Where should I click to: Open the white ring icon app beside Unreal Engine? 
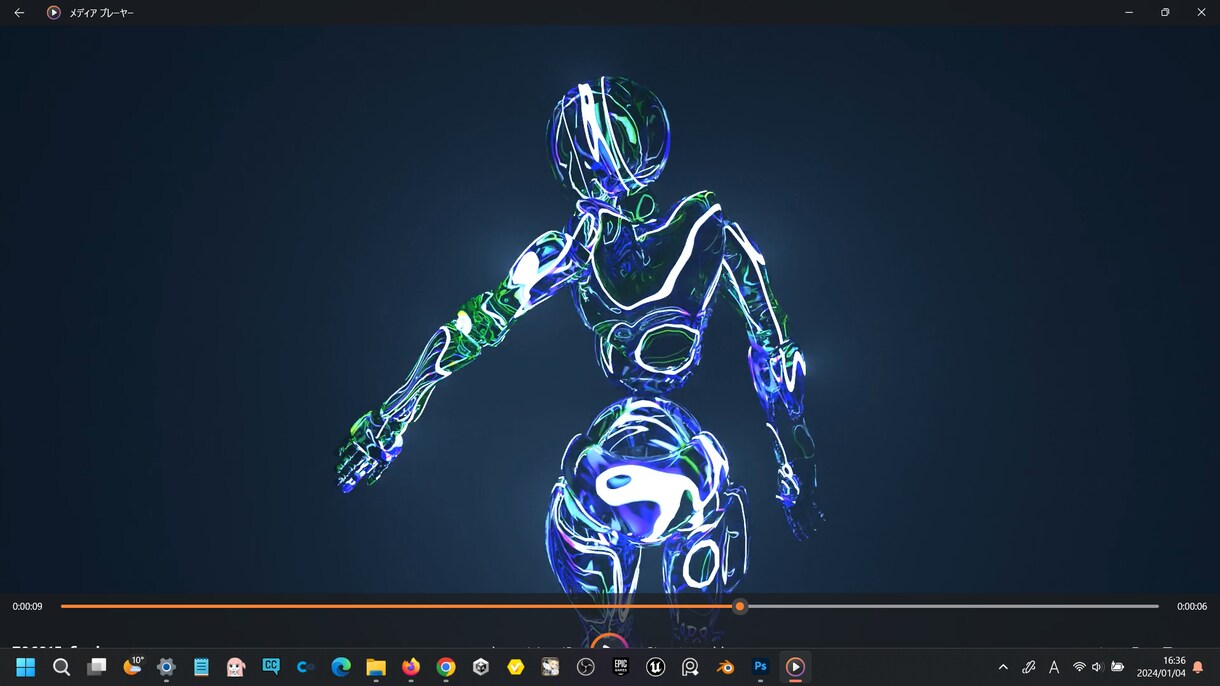(690, 667)
